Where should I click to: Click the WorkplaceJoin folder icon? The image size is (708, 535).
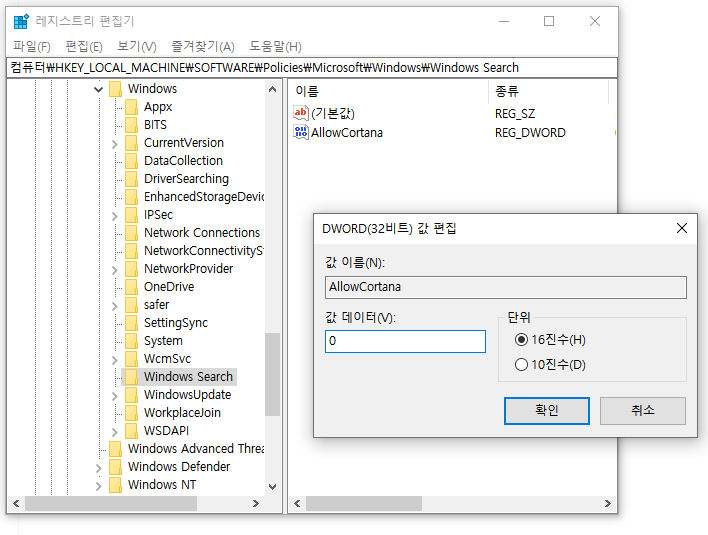(131, 413)
